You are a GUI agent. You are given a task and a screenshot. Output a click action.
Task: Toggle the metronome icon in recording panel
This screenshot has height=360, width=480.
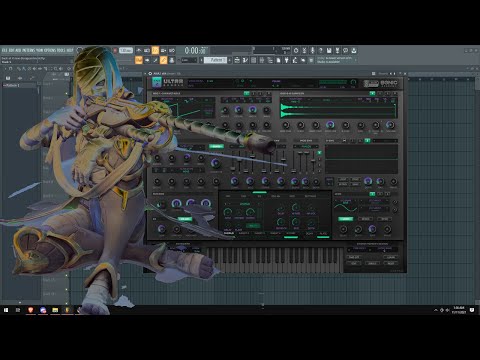click(x=139, y=50)
